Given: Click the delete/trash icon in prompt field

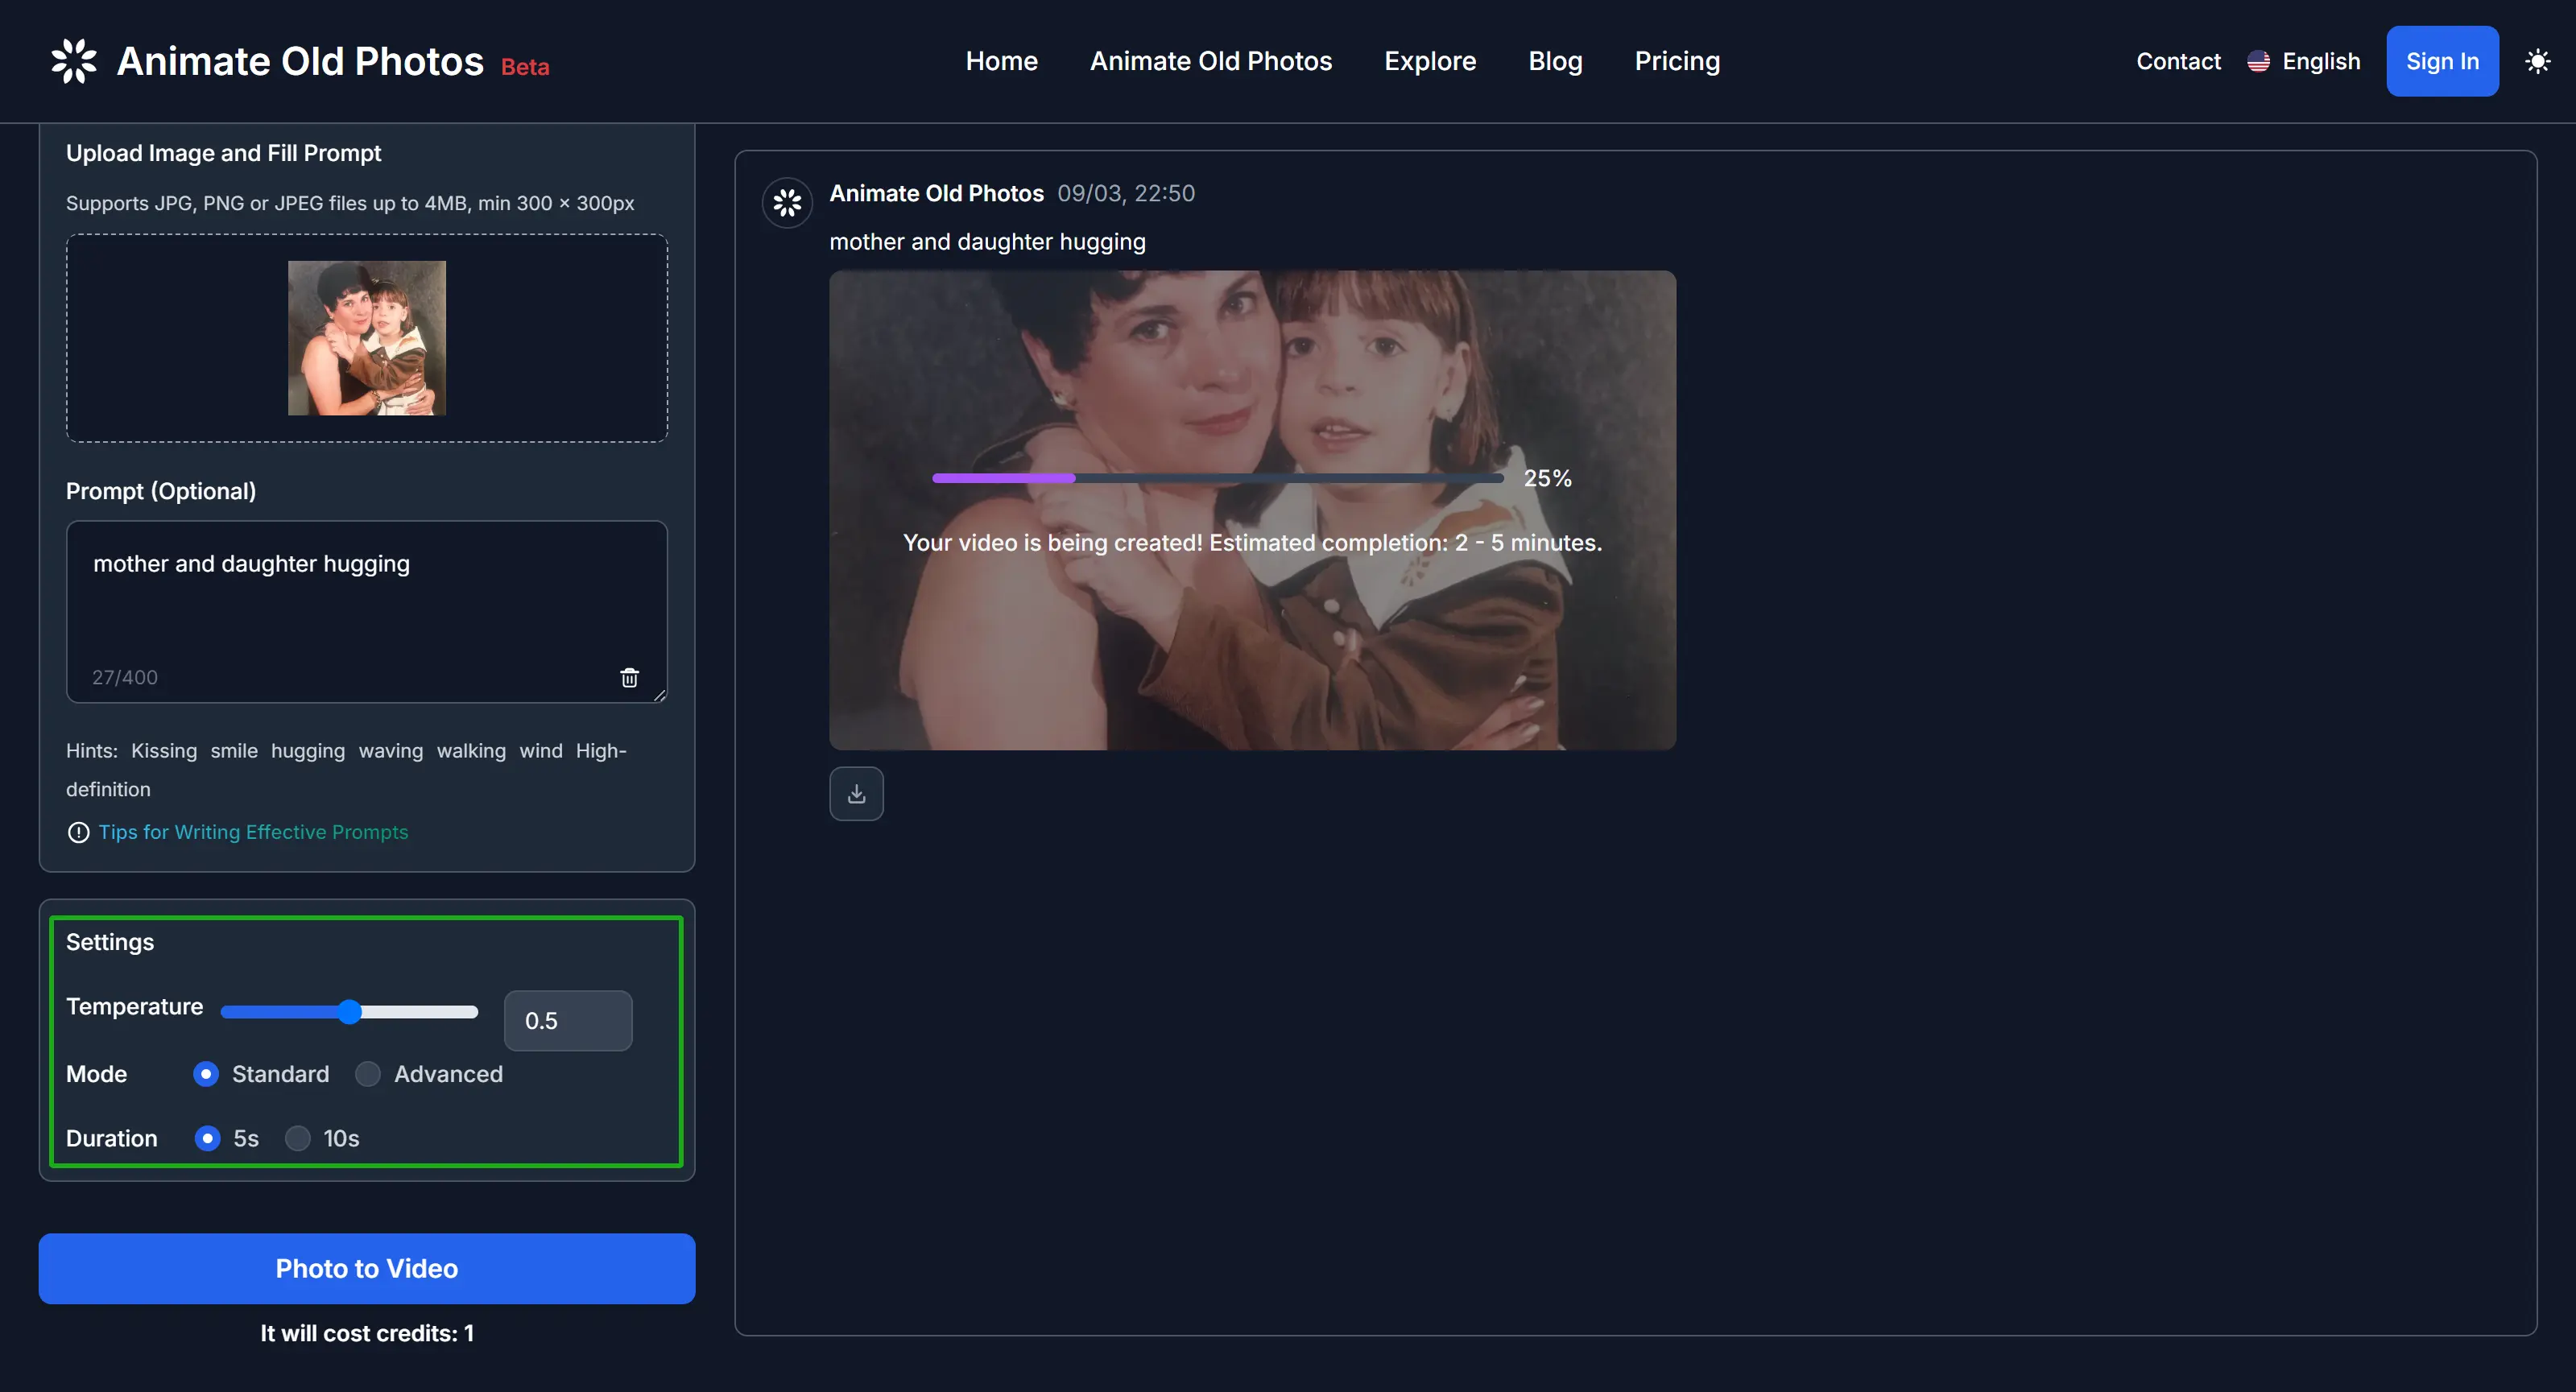Looking at the screenshot, I should point(631,677).
